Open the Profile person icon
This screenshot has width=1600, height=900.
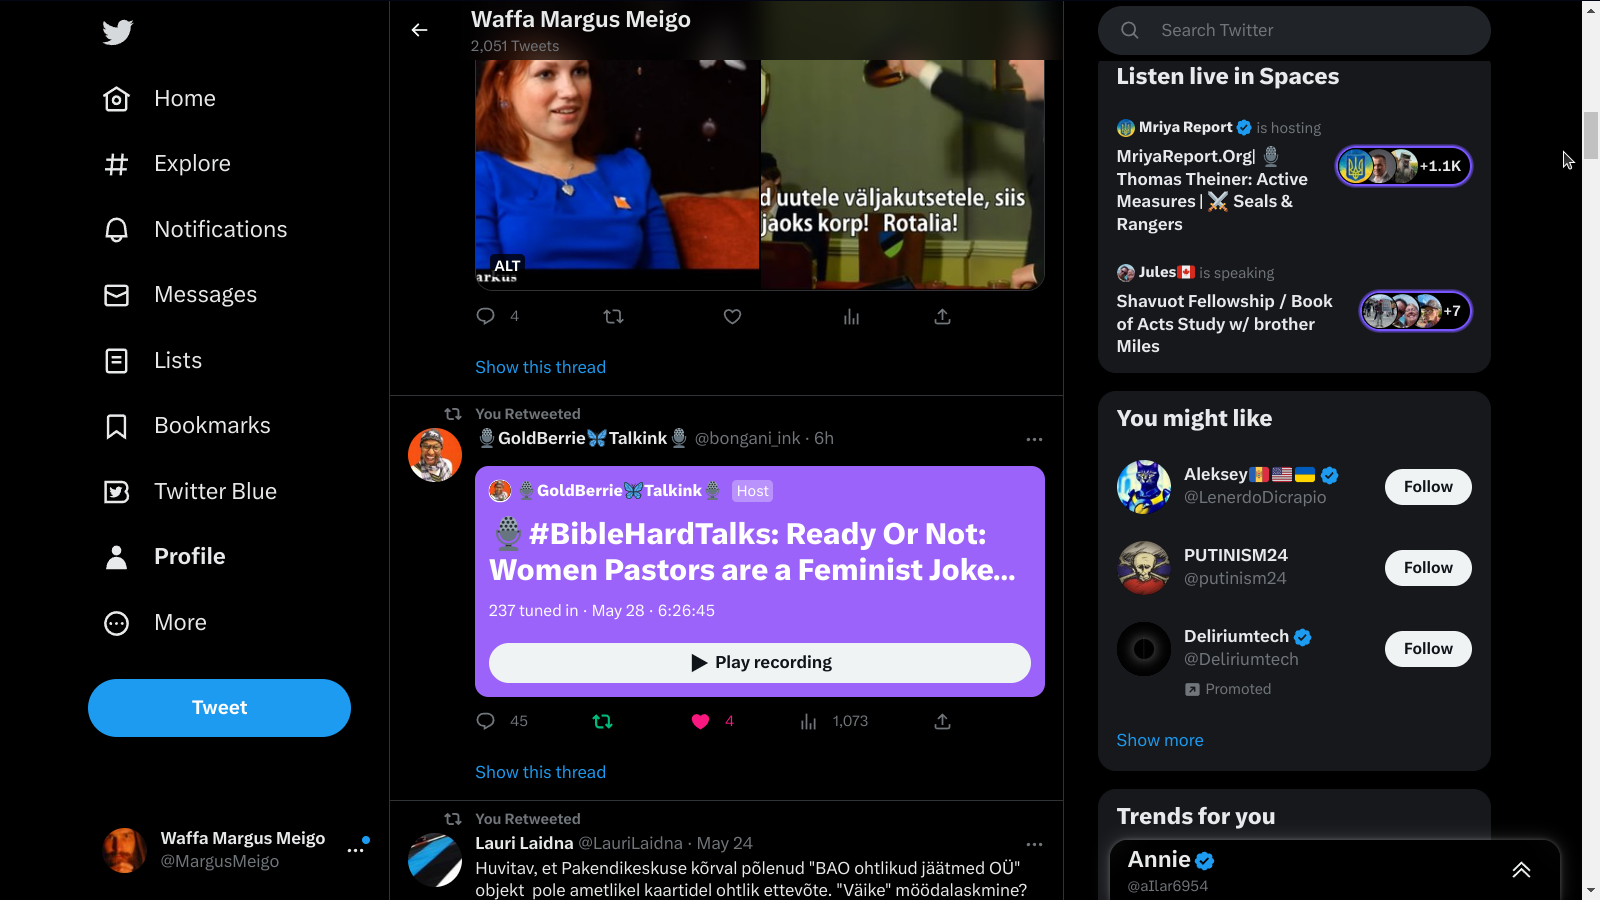pyautogui.click(x=117, y=557)
